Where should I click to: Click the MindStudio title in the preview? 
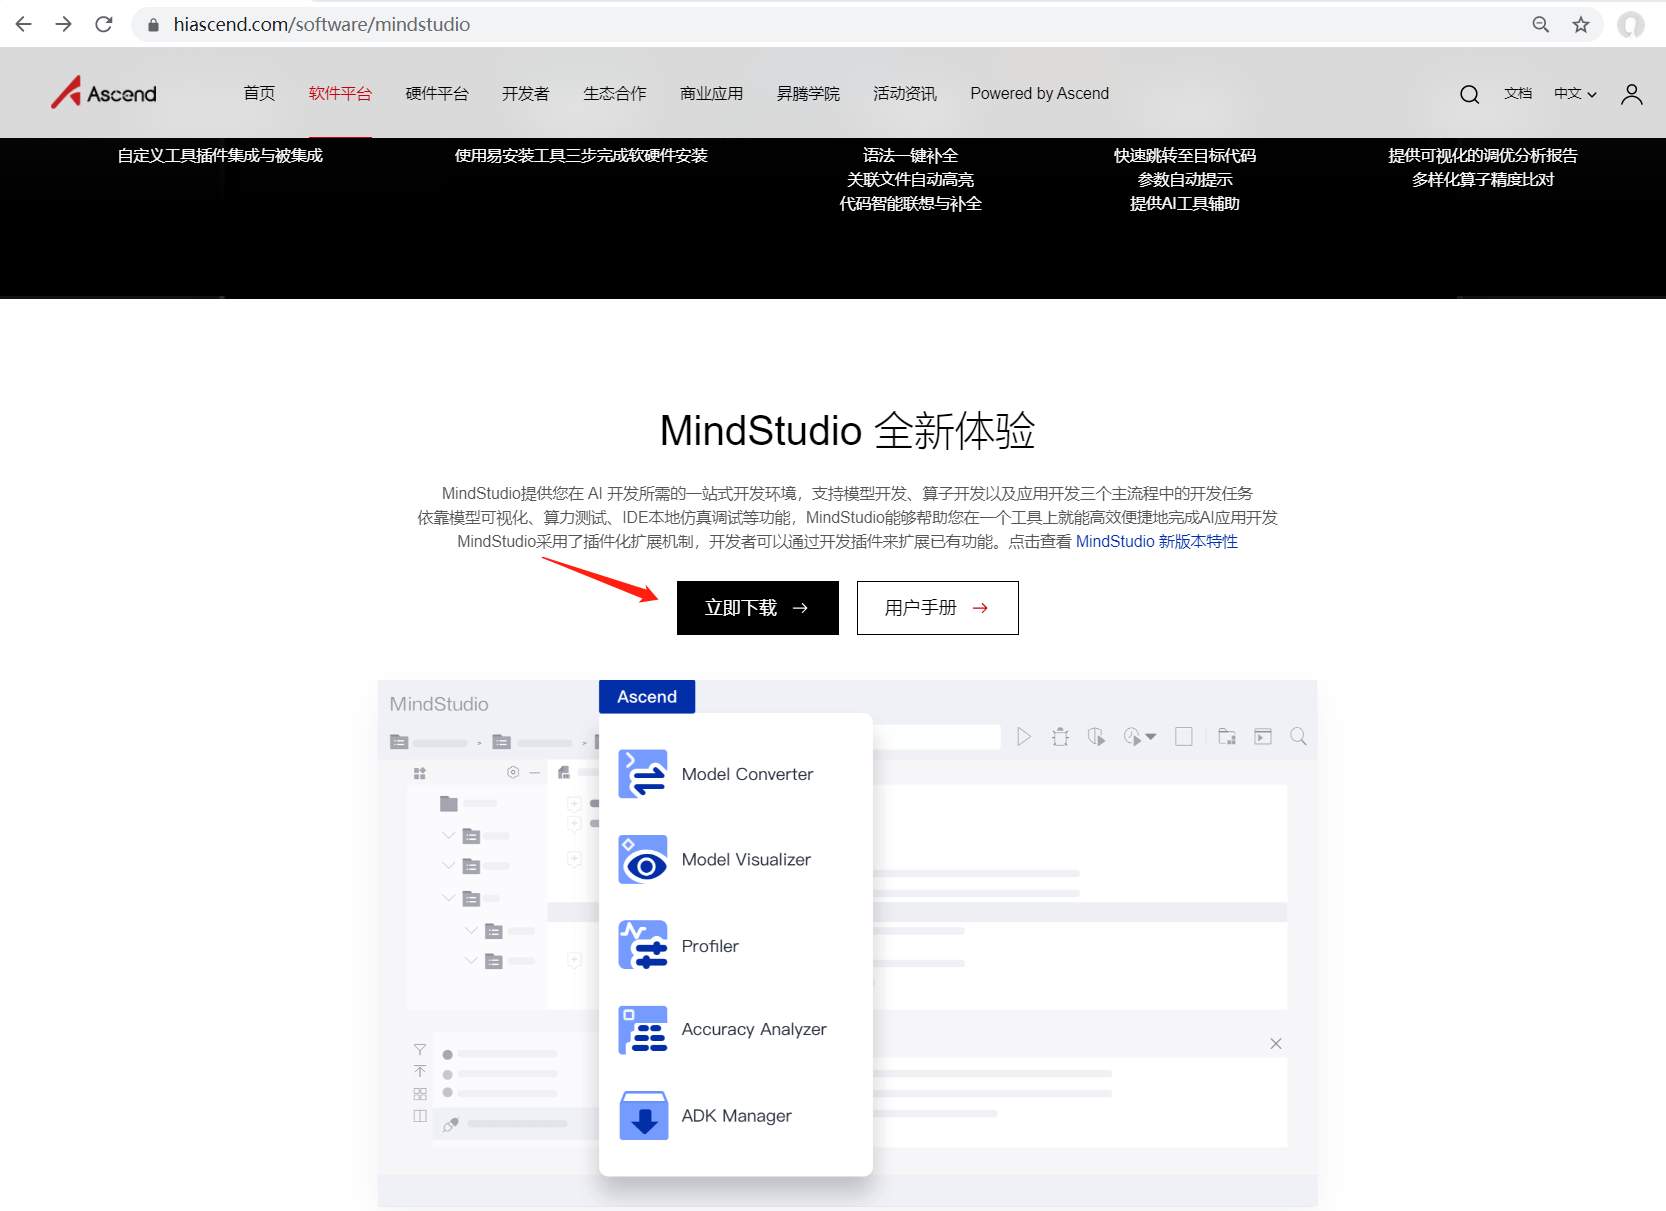coord(439,704)
